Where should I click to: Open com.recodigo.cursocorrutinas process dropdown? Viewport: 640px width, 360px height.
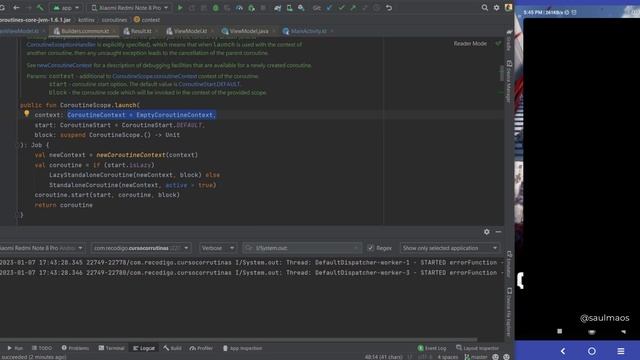[x=141, y=248]
